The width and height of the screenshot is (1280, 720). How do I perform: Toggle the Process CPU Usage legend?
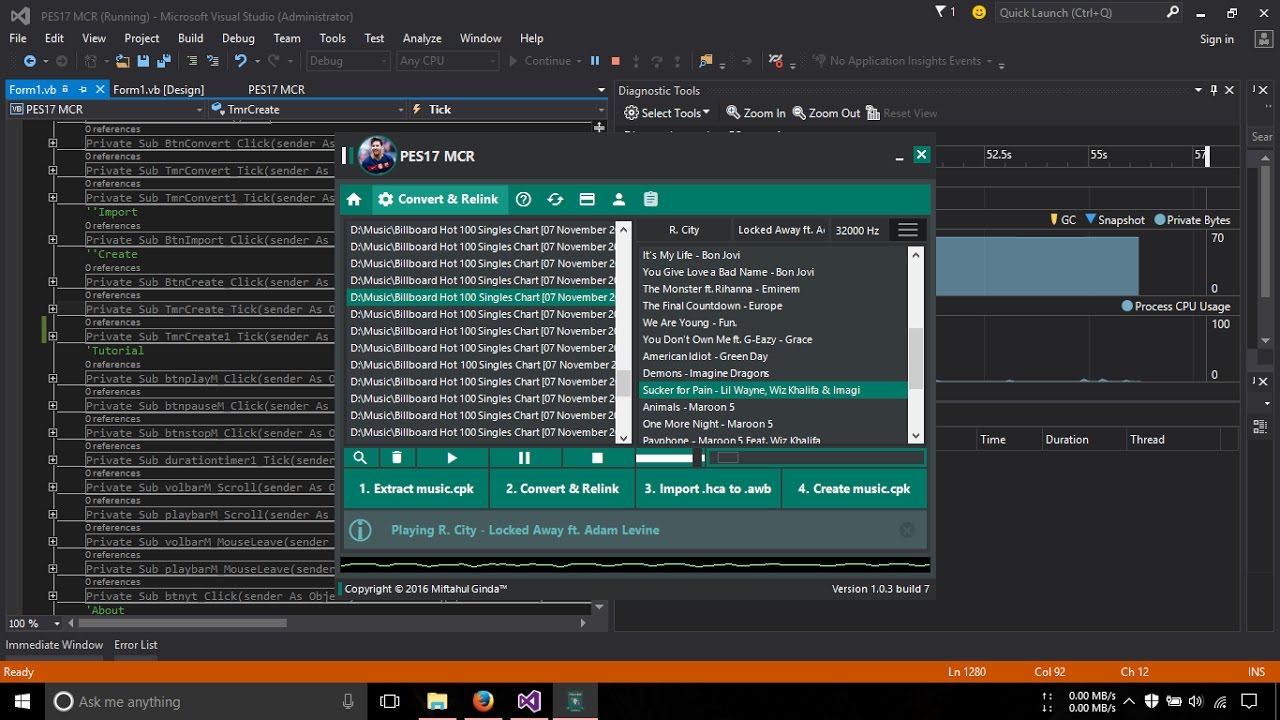click(1176, 306)
